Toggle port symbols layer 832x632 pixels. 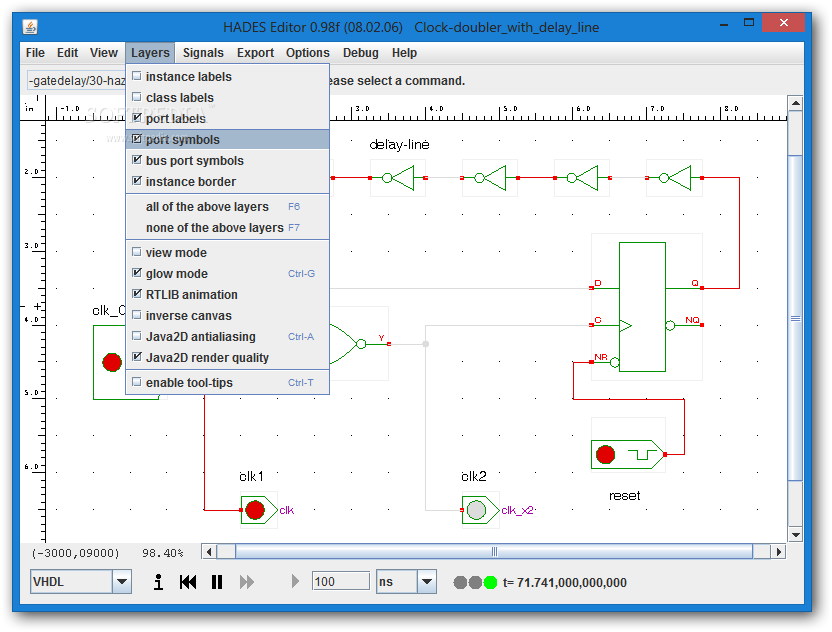click(x=228, y=140)
